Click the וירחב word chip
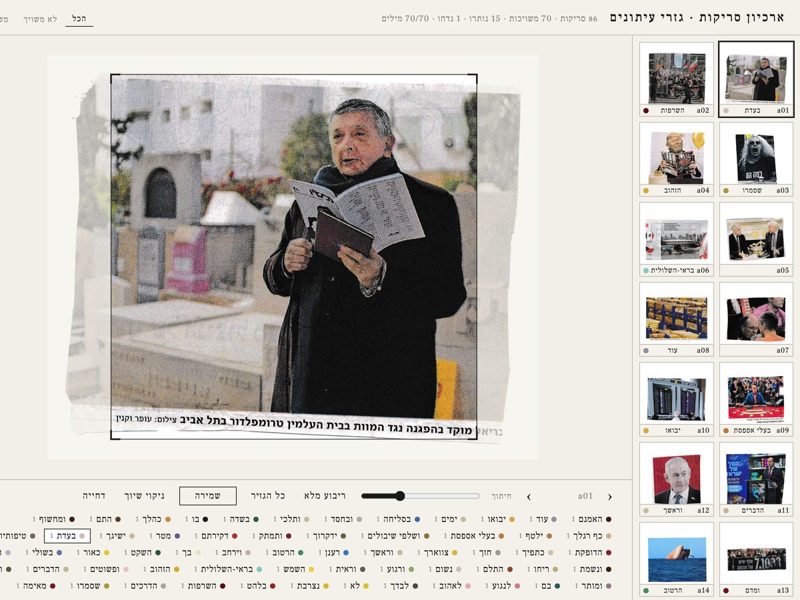Viewport: 800px width, 600px height. [x=234, y=553]
